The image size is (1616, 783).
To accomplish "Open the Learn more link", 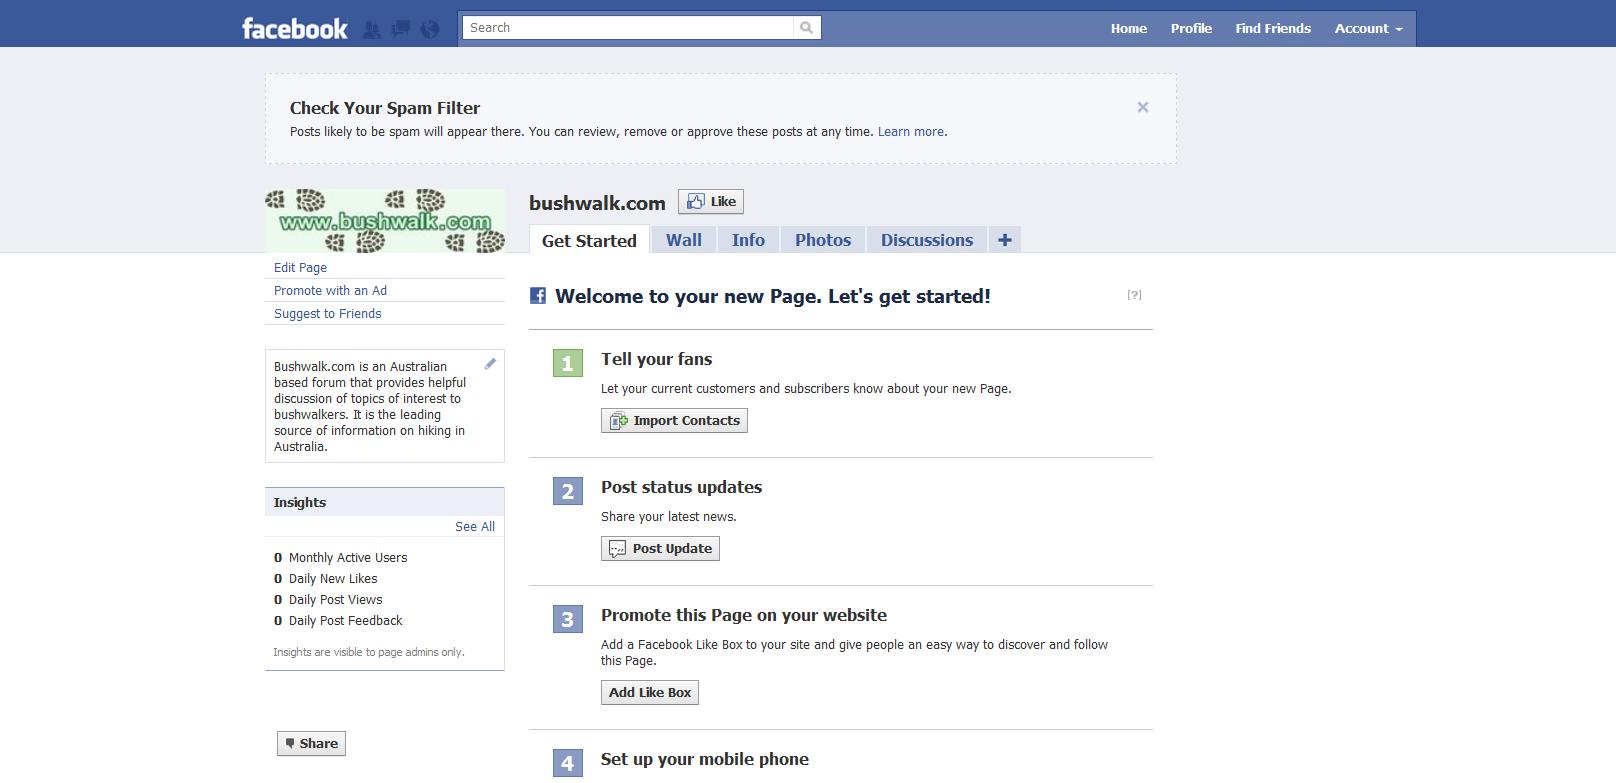I will [x=910, y=131].
